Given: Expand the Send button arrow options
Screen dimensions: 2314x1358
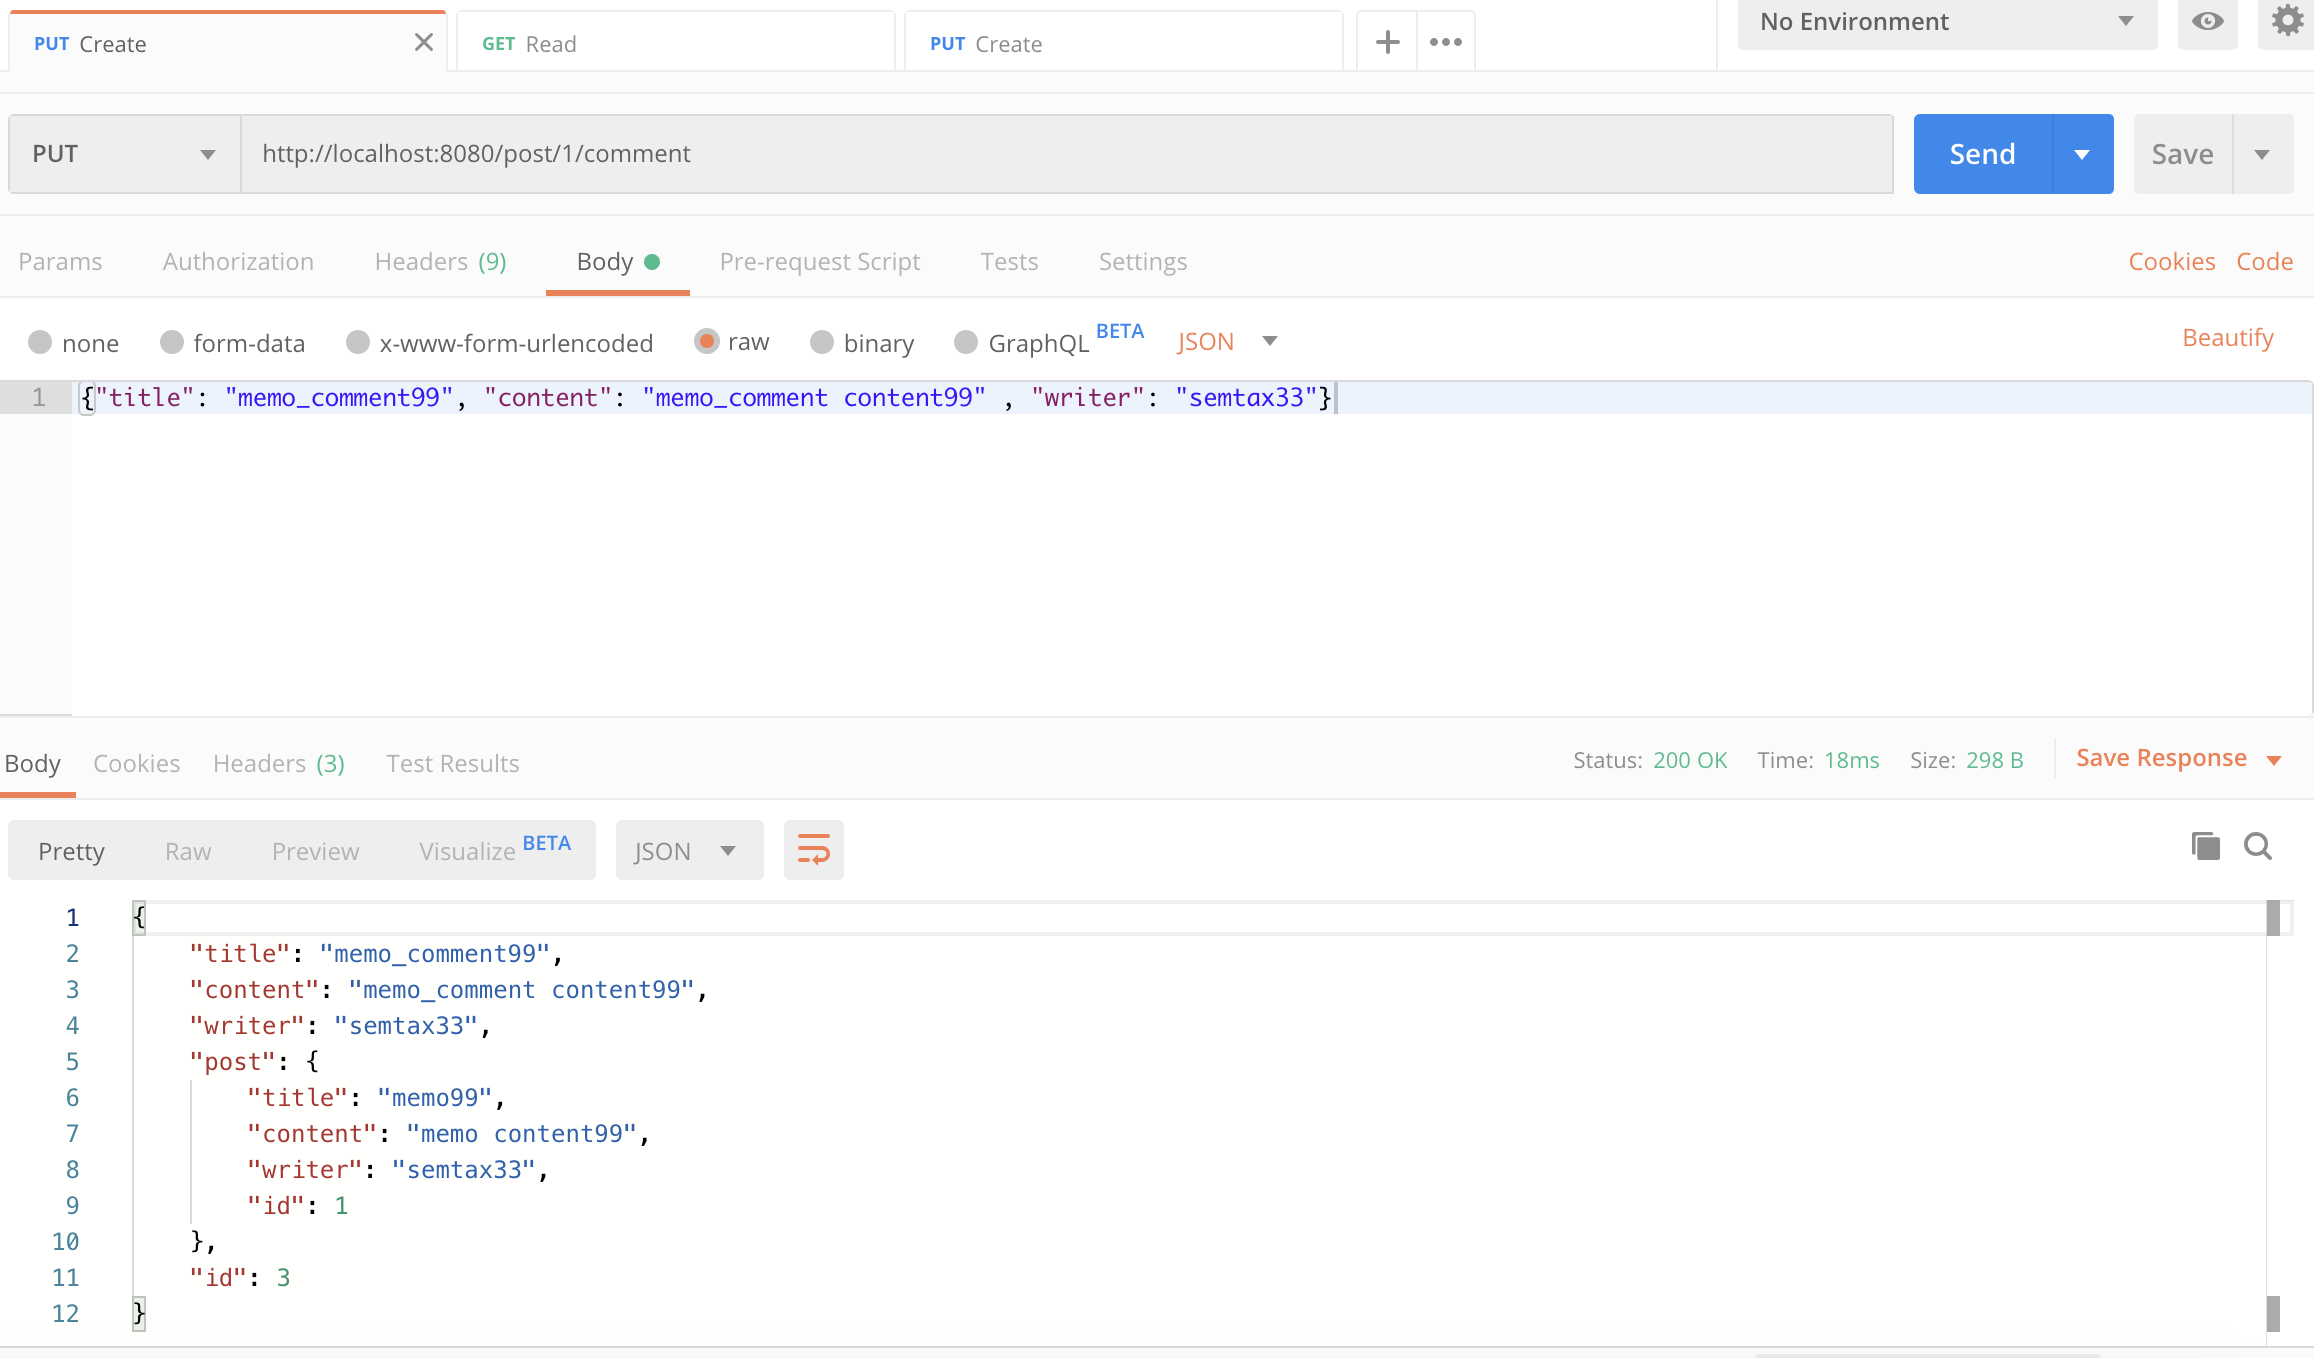Looking at the screenshot, I should 2082,154.
